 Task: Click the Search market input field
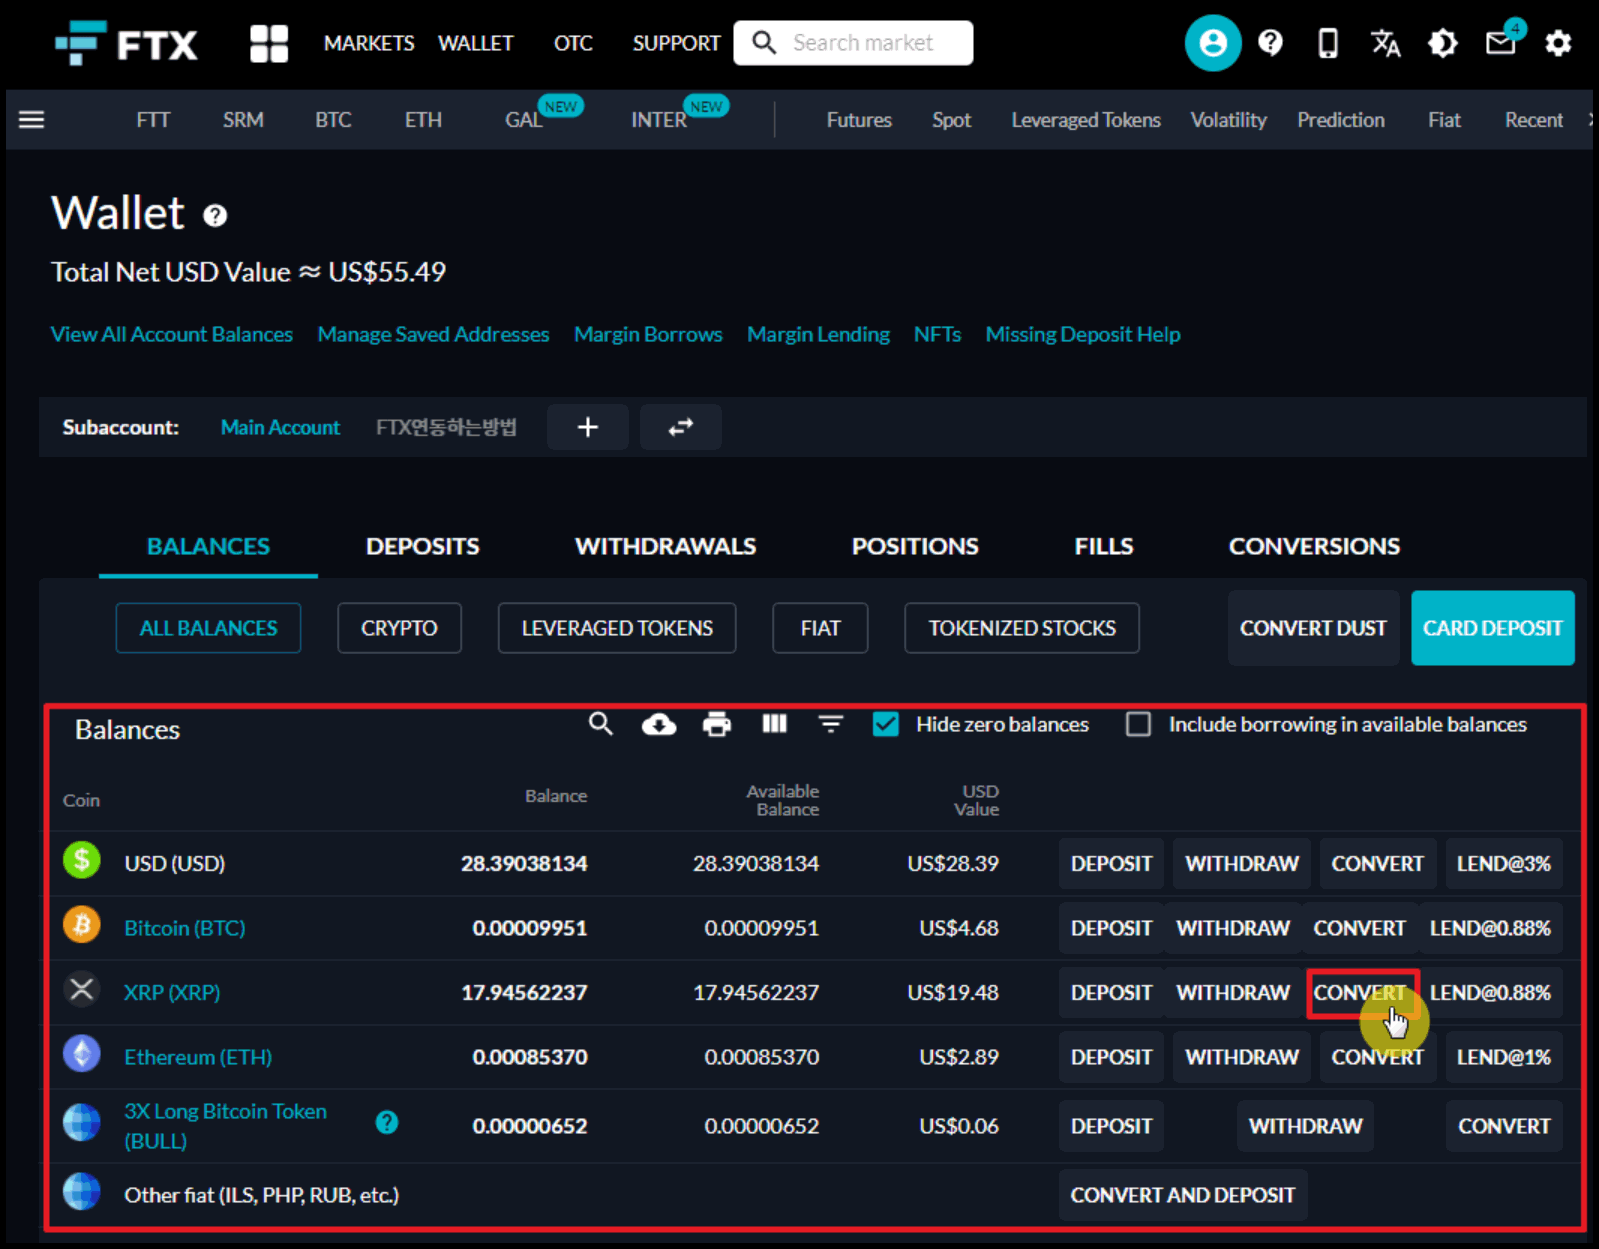862,43
